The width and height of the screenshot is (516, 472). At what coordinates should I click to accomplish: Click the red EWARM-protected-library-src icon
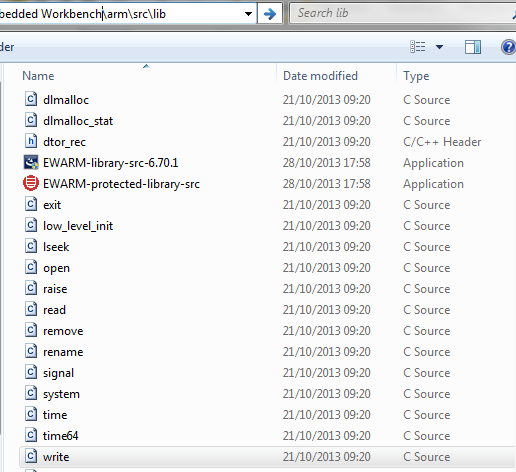pos(31,183)
